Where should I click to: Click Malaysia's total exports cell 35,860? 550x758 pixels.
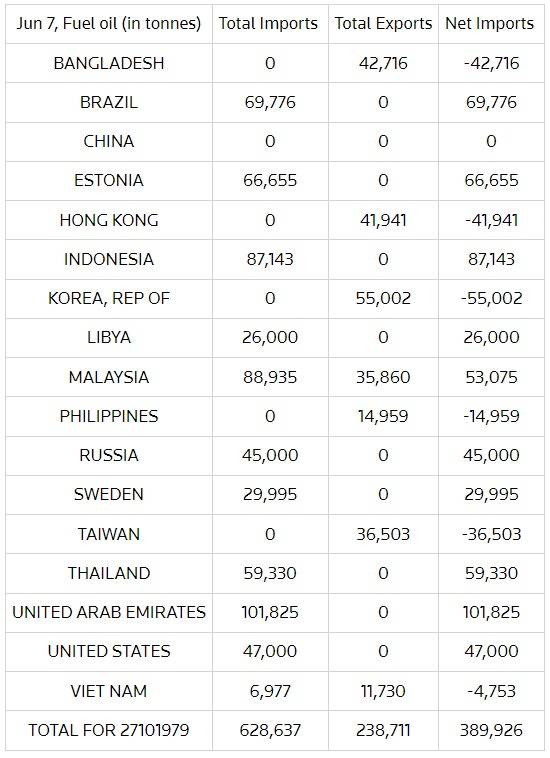point(383,378)
